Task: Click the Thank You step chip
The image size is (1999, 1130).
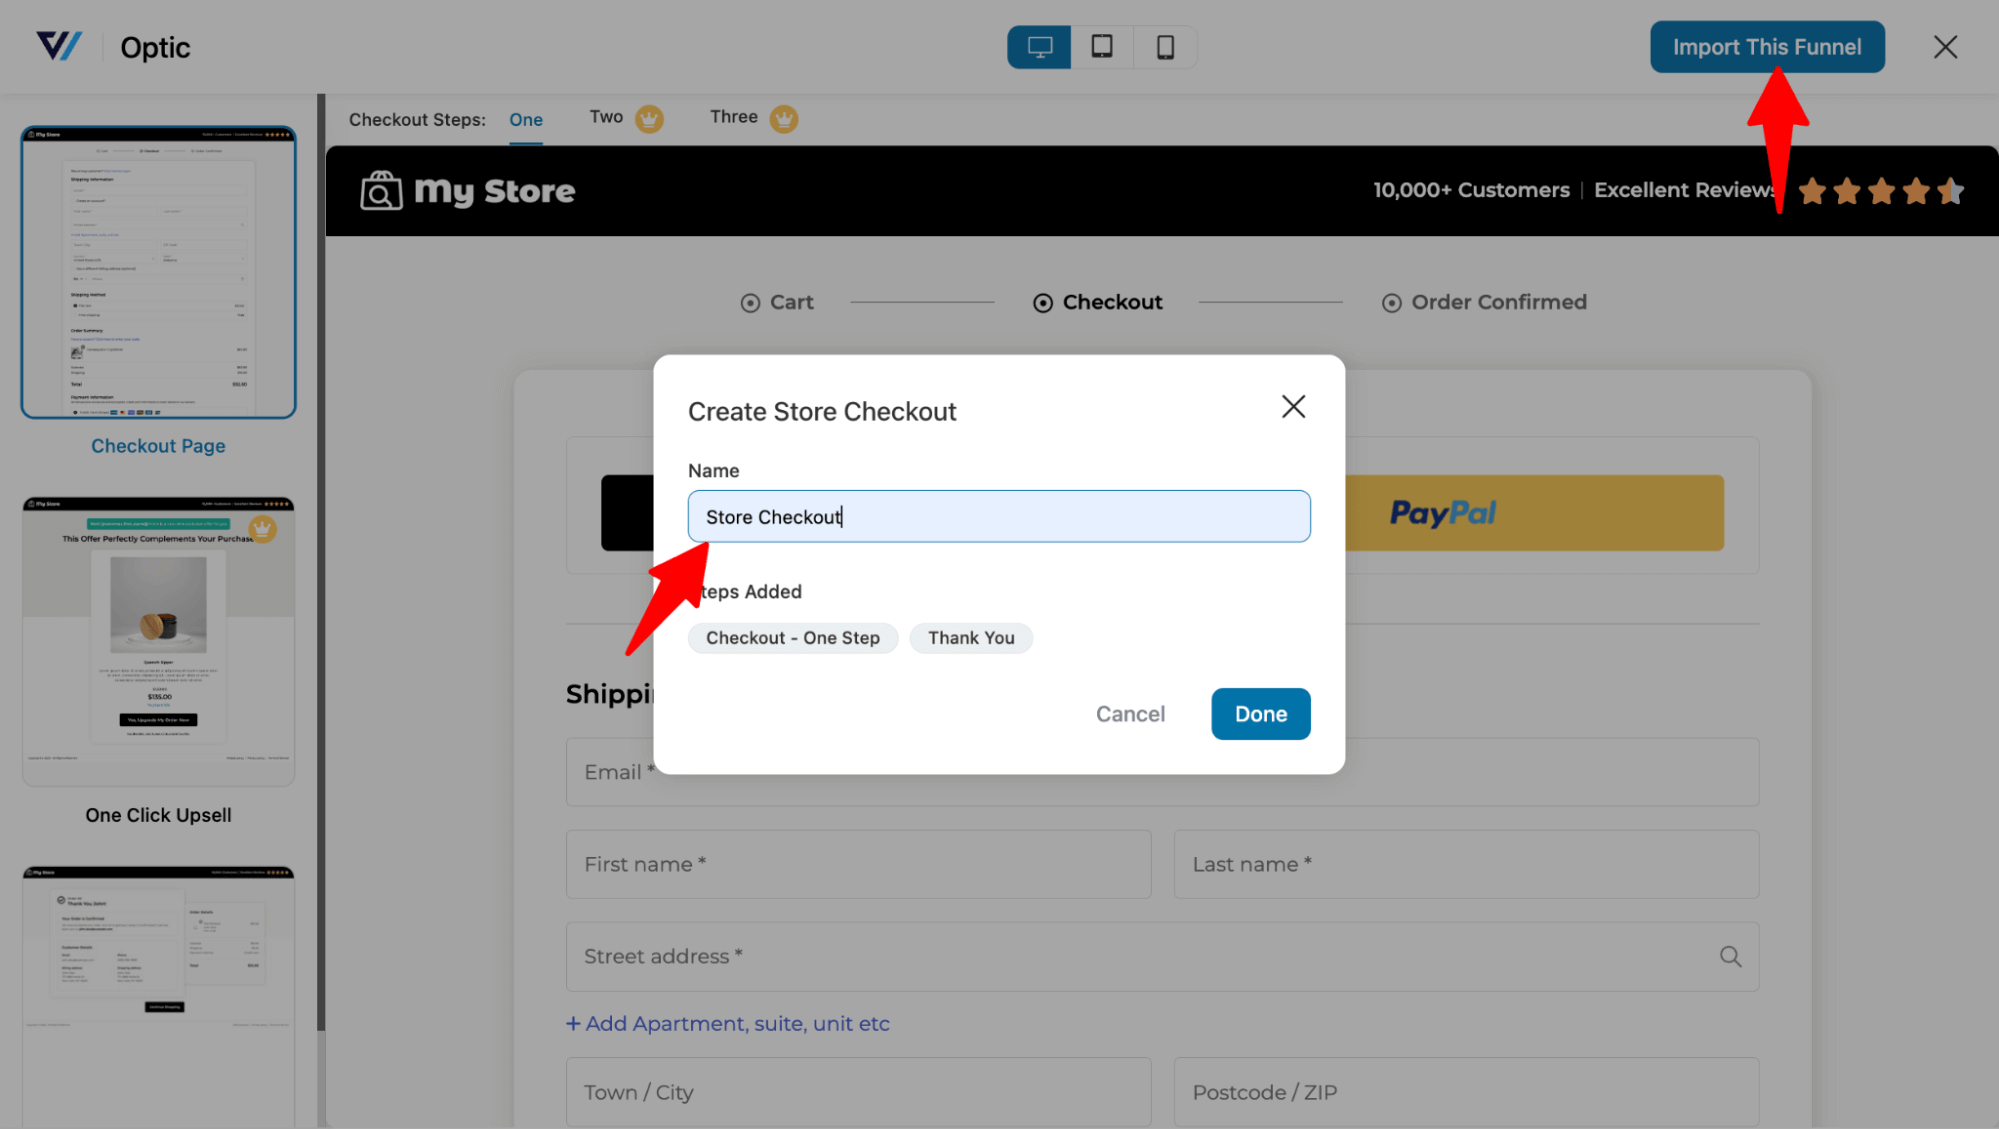Action: click(x=971, y=638)
